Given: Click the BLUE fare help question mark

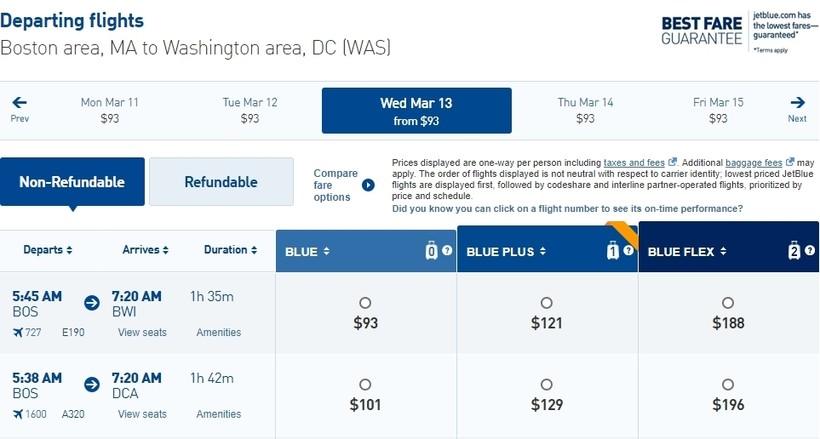Looking at the screenshot, I should pyautogui.click(x=447, y=251).
